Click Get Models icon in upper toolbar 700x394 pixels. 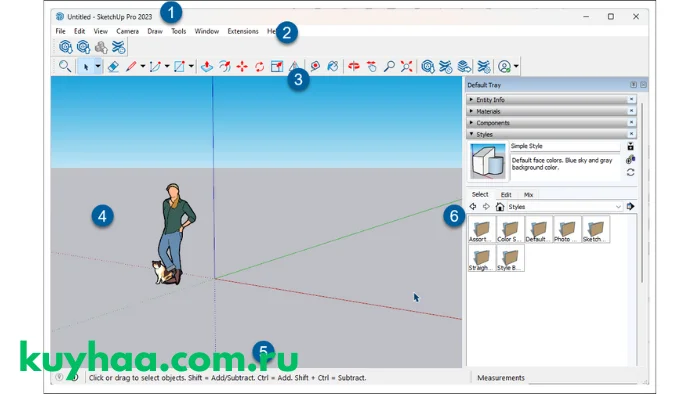coord(66,47)
